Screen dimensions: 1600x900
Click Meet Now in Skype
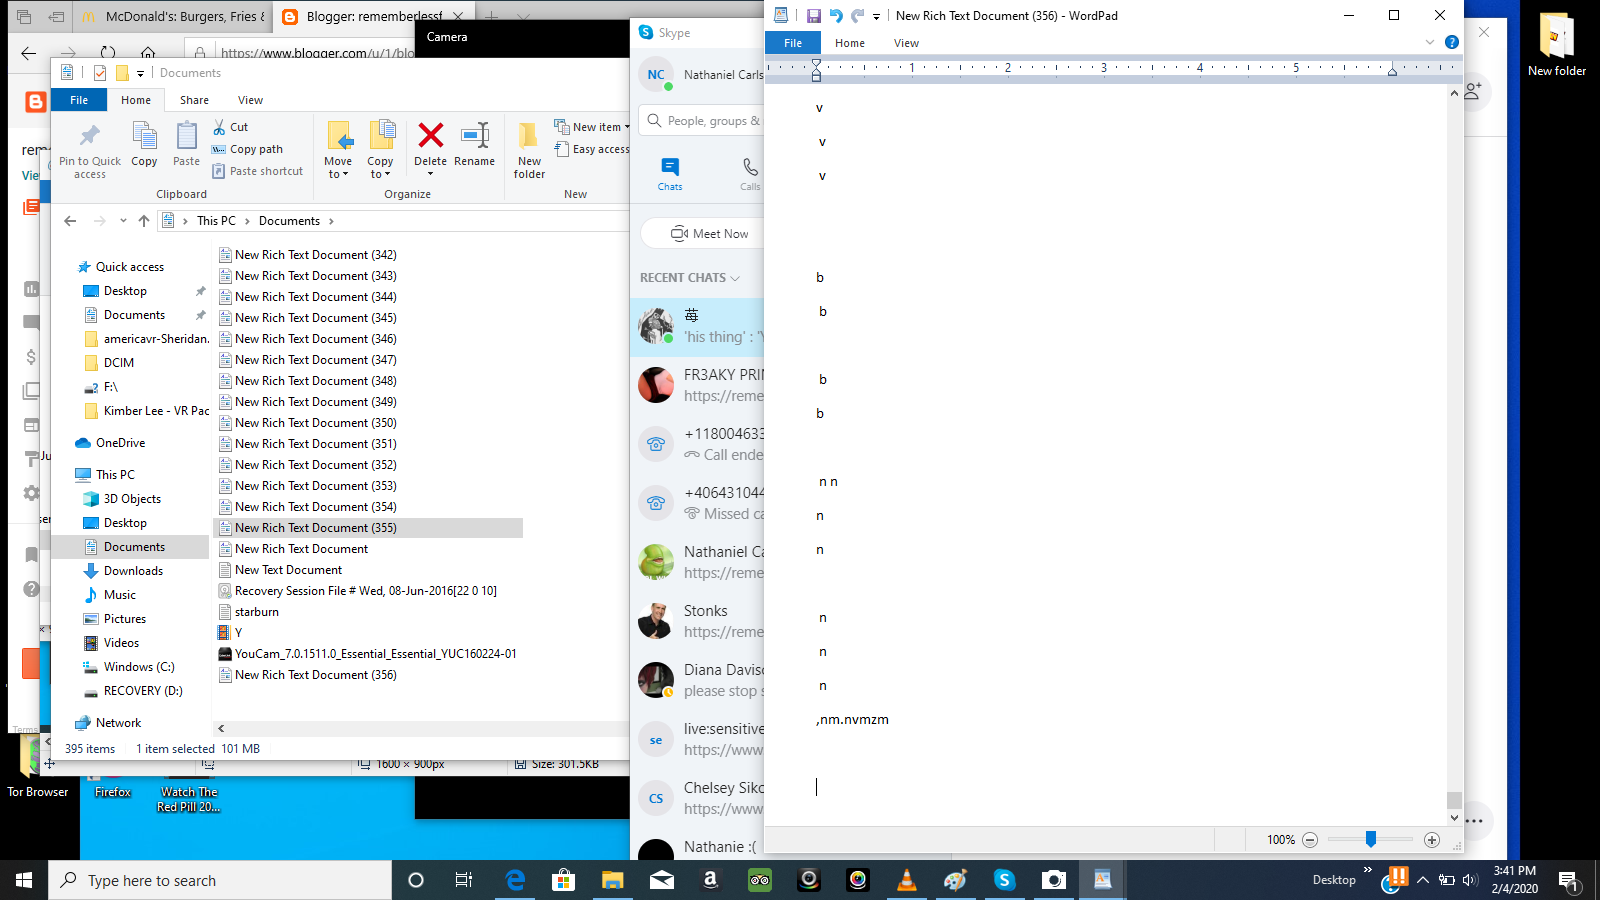(x=710, y=234)
